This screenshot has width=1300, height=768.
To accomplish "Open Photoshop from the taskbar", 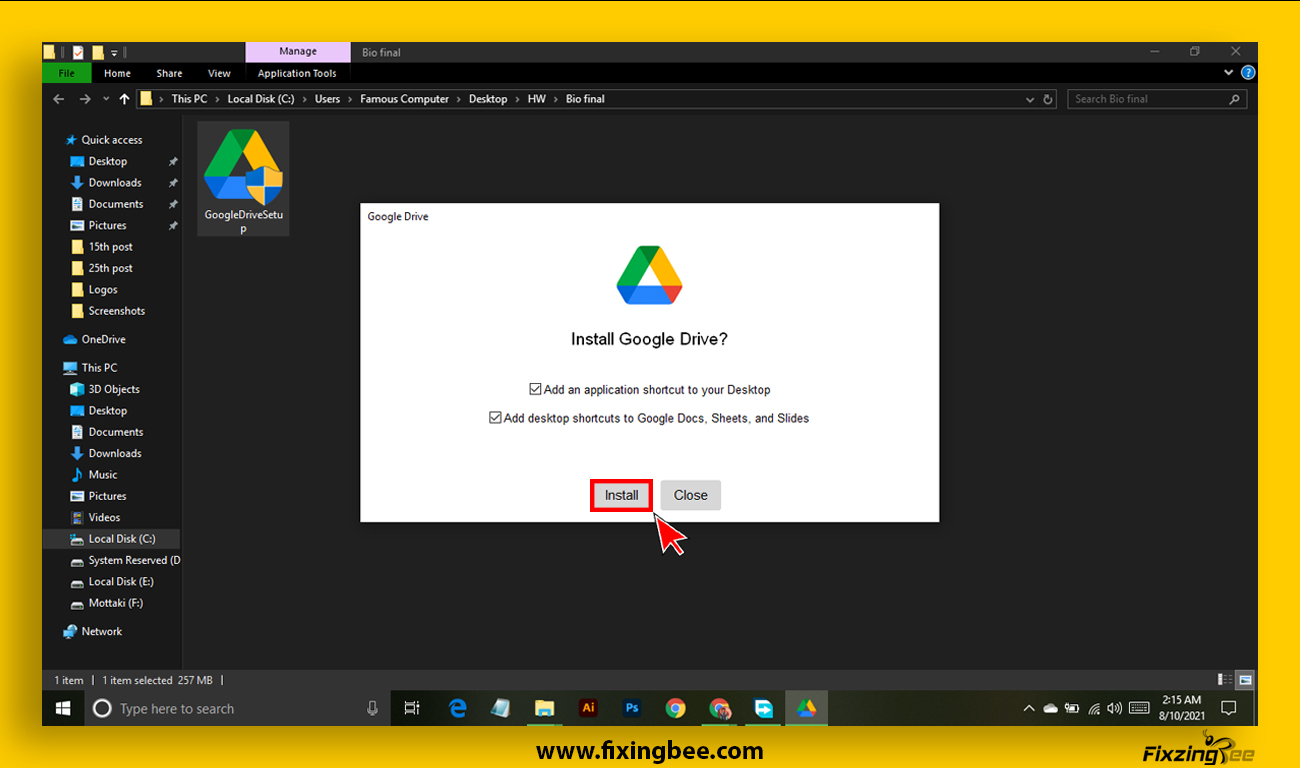I will [632, 708].
